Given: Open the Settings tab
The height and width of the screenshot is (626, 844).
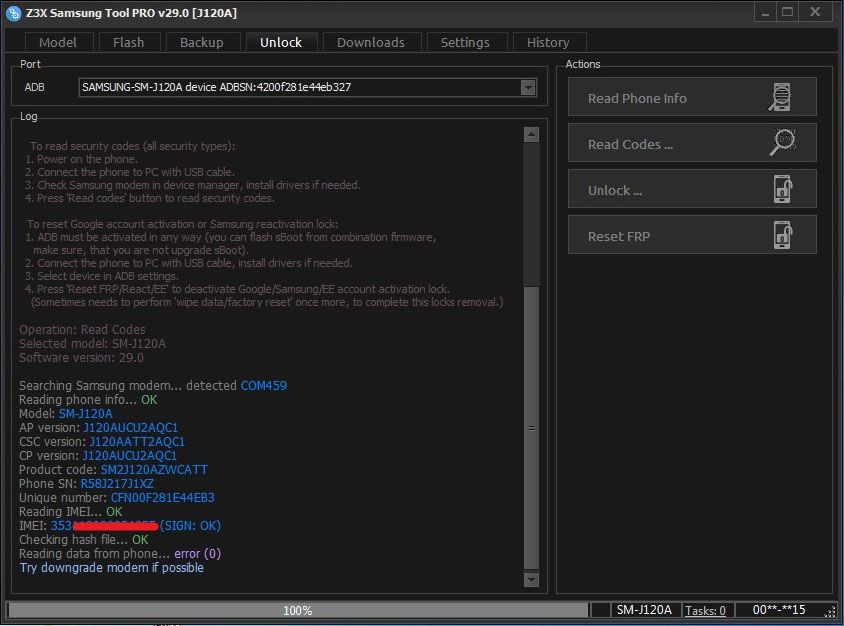Looking at the screenshot, I should point(465,43).
